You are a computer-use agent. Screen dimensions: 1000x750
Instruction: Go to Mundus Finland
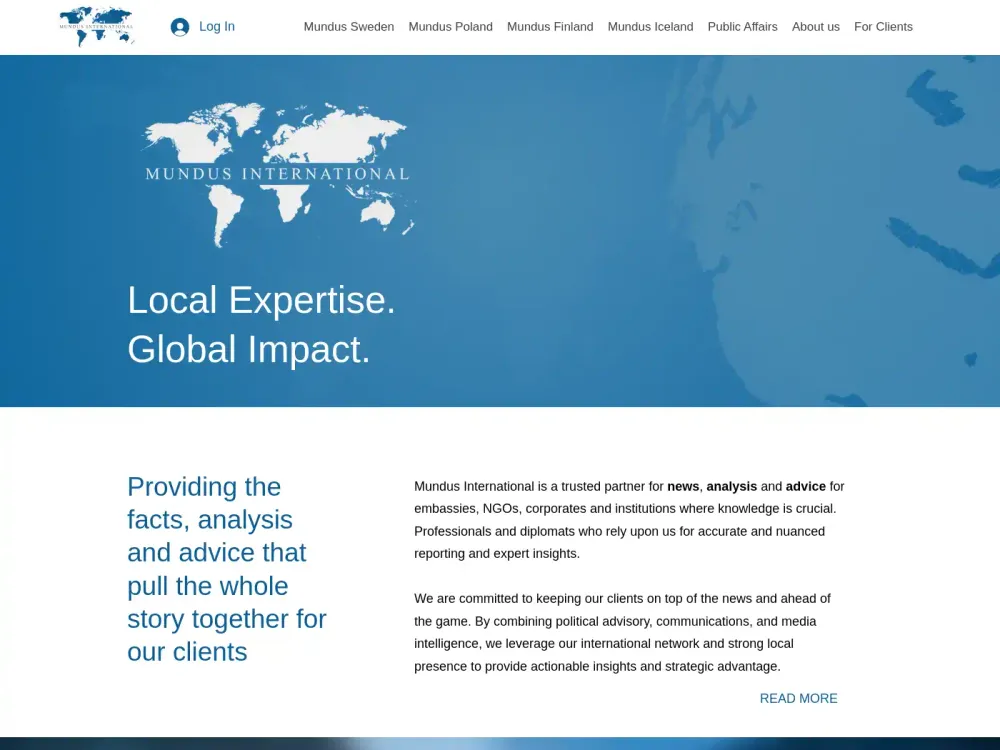tap(549, 27)
